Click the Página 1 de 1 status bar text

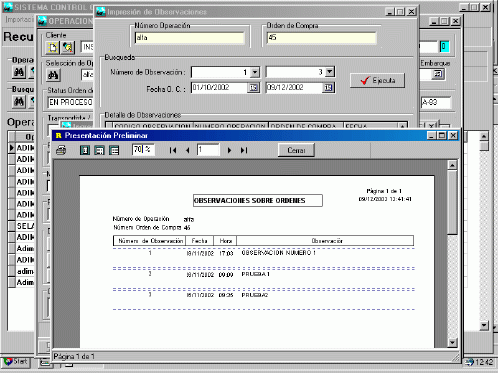74,356
